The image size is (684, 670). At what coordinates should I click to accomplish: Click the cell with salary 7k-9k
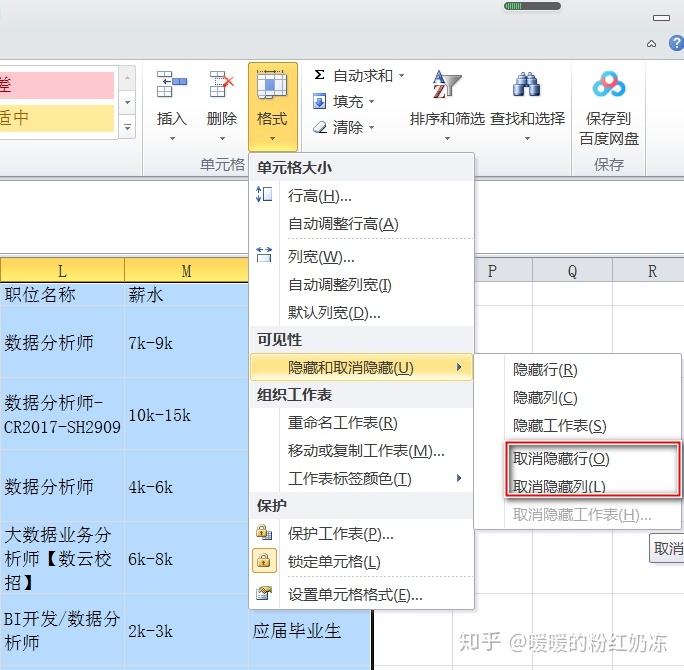186,342
